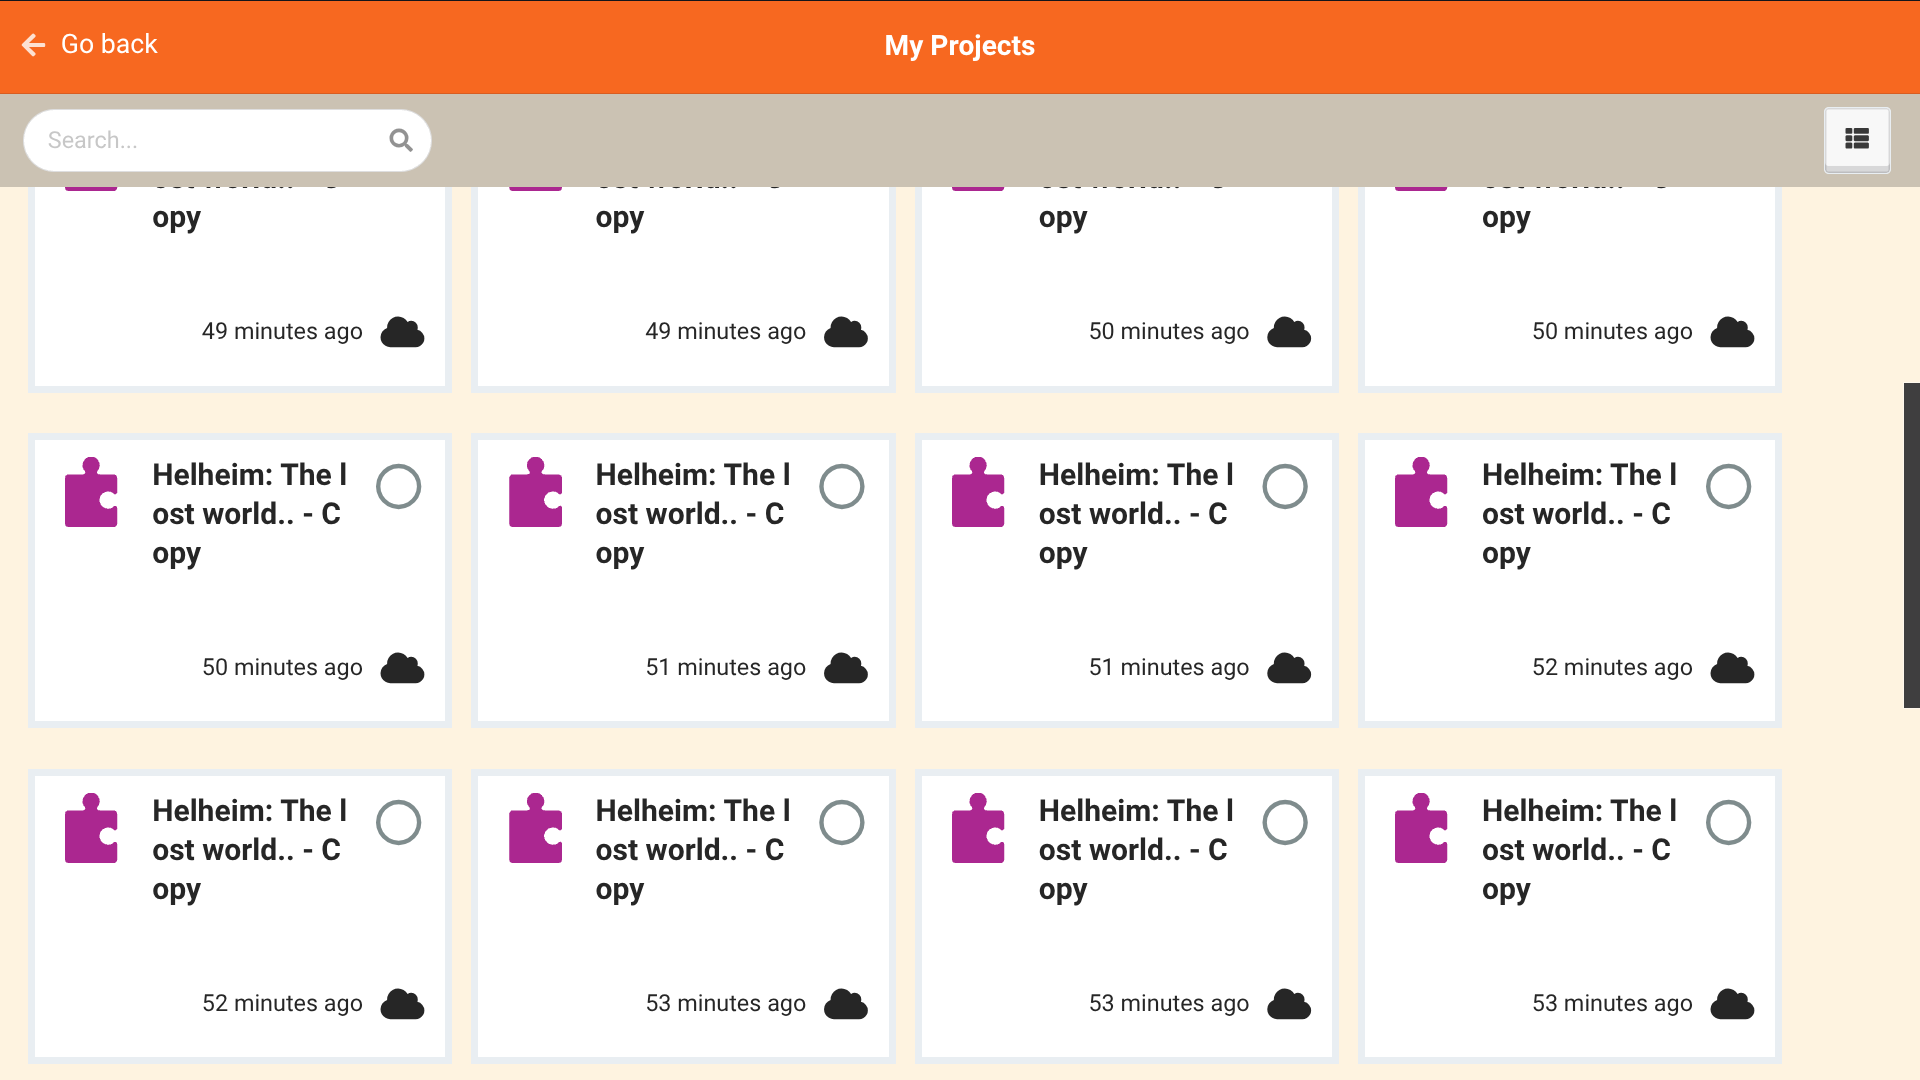Open first 53 minutes ago Helheim project title
1920x1080 pixels.
pyautogui.click(x=693, y=849)
